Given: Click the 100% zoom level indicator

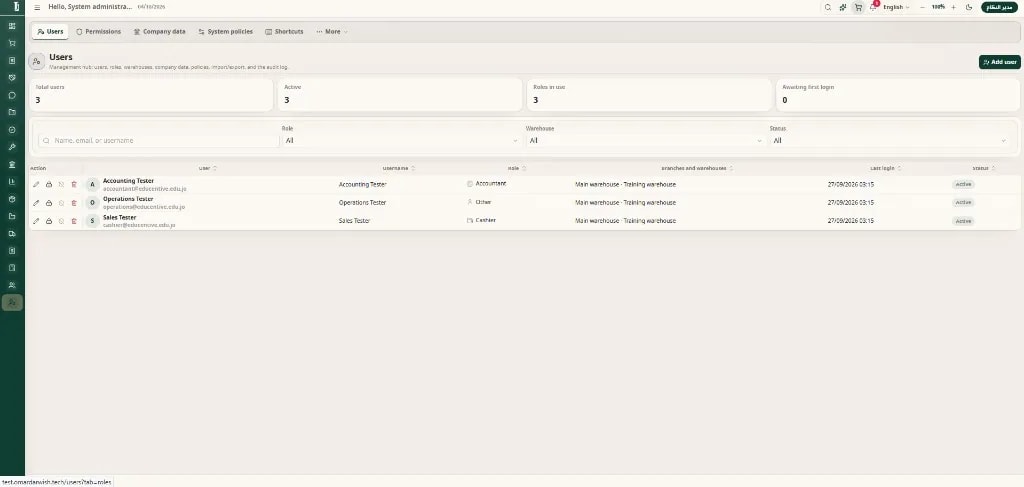Looking at the screenshot, I should coord(938,7).
